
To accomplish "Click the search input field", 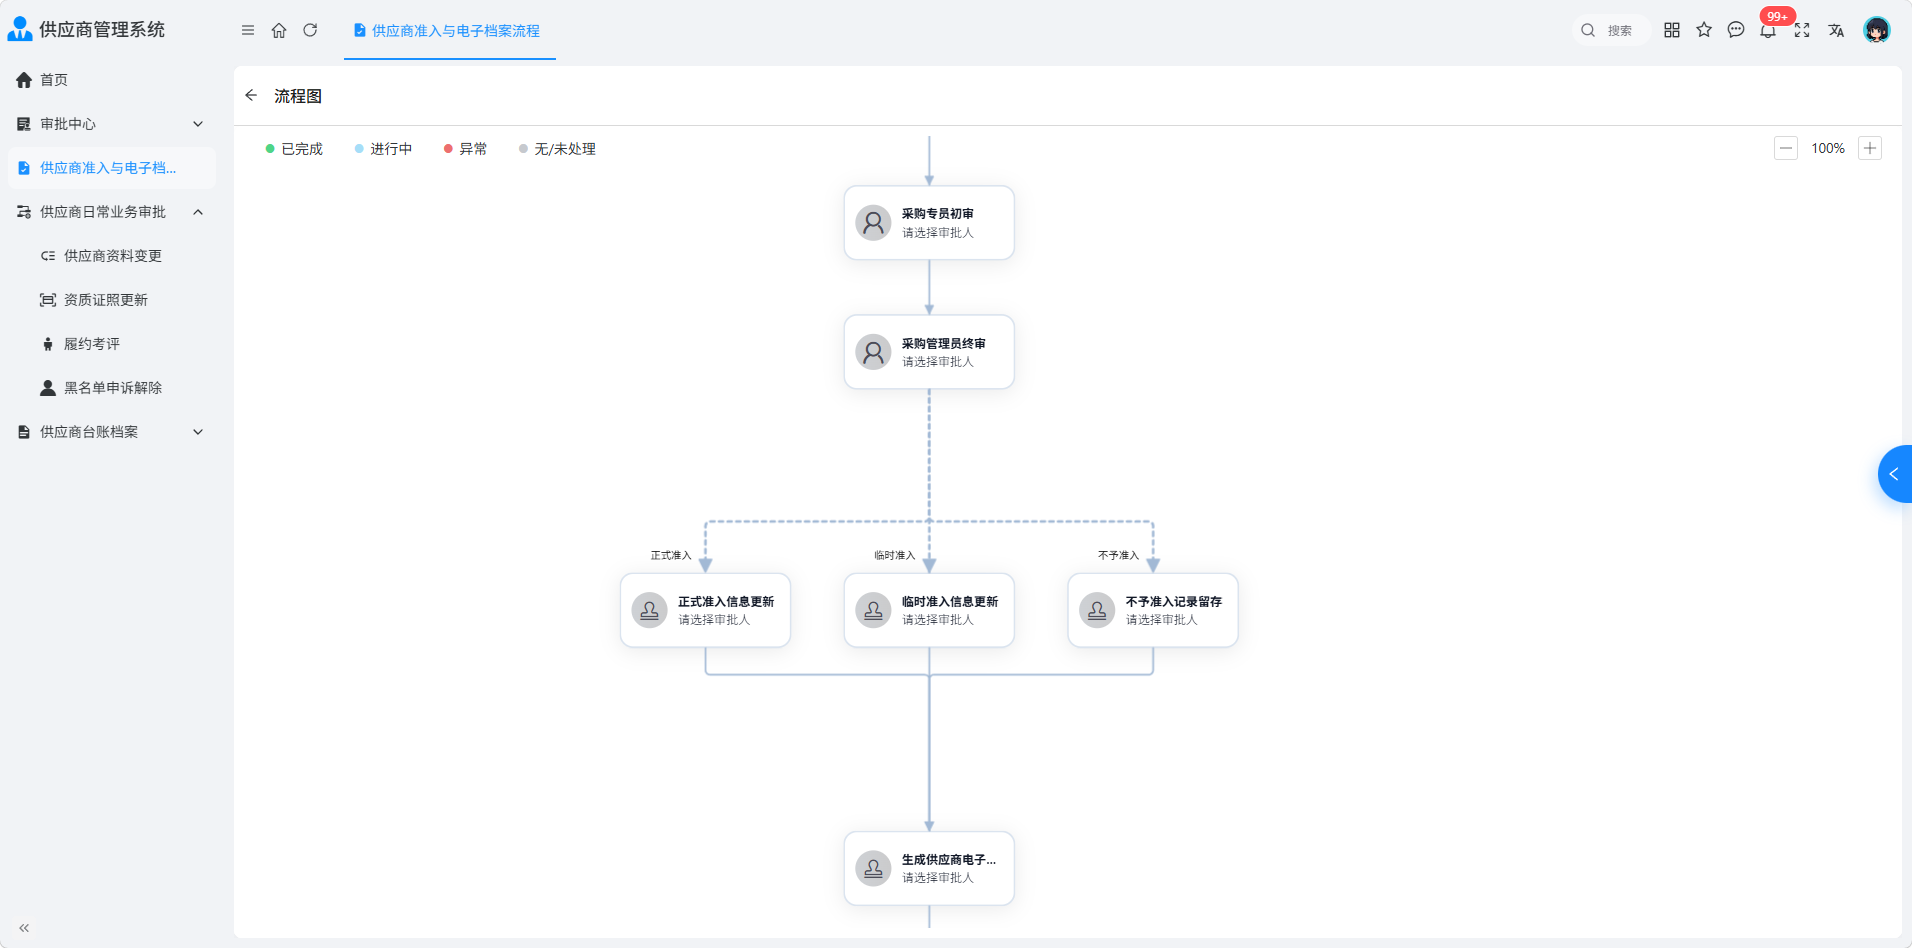I will click(1610, 30).
